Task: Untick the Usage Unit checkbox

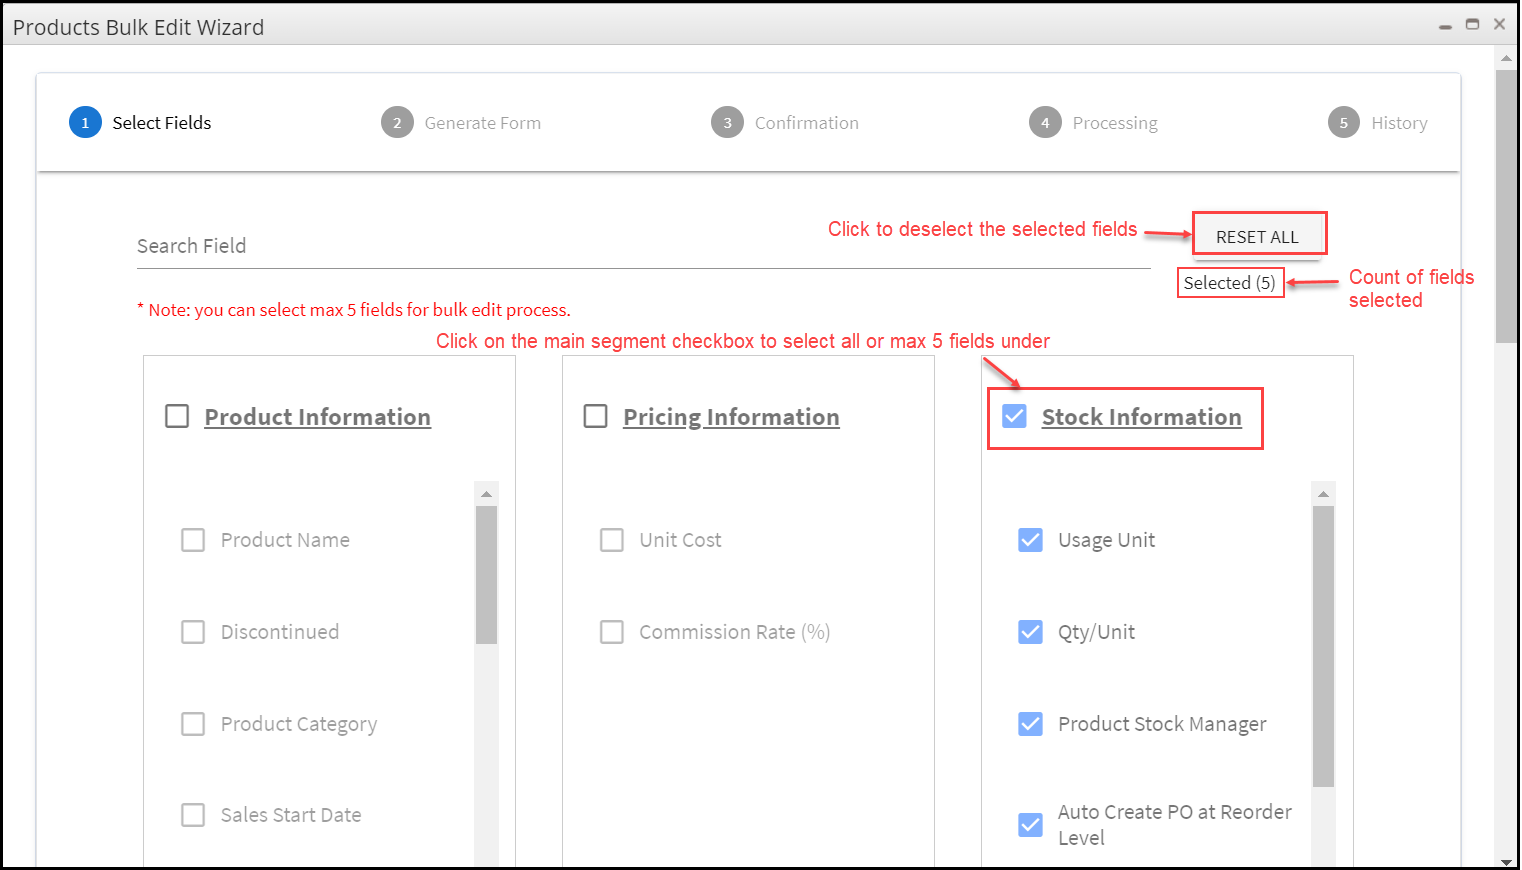Action: (x=1030, y=540)
